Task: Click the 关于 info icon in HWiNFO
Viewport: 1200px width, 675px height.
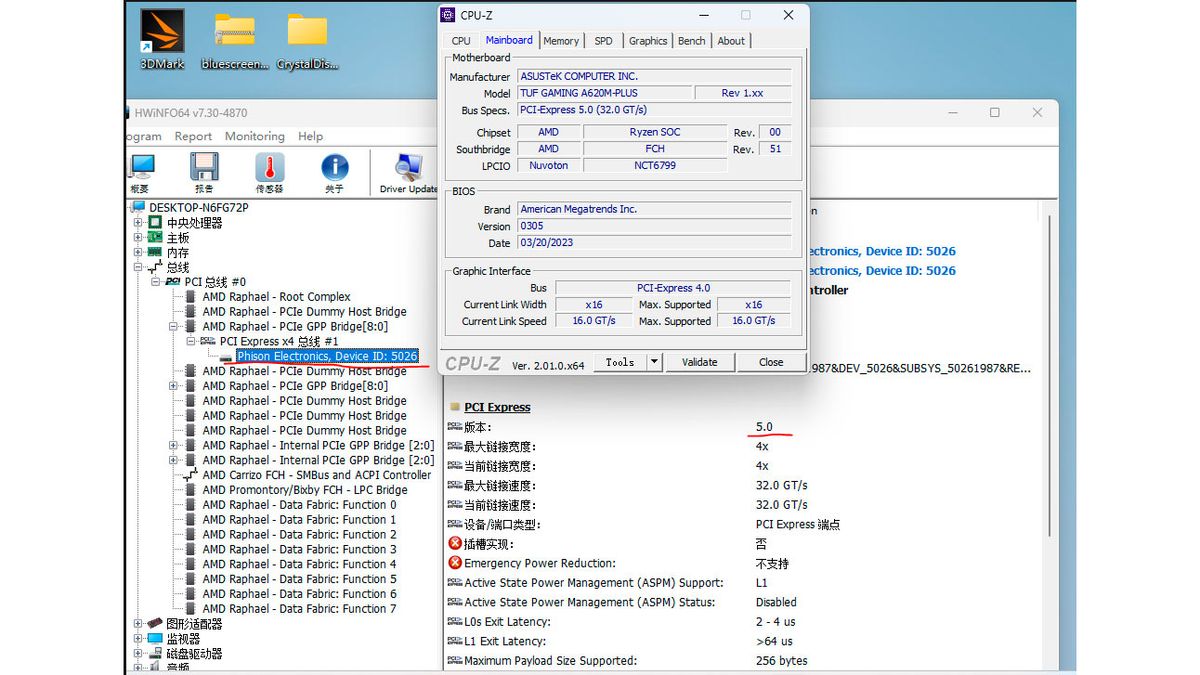Action: [334, 168]
